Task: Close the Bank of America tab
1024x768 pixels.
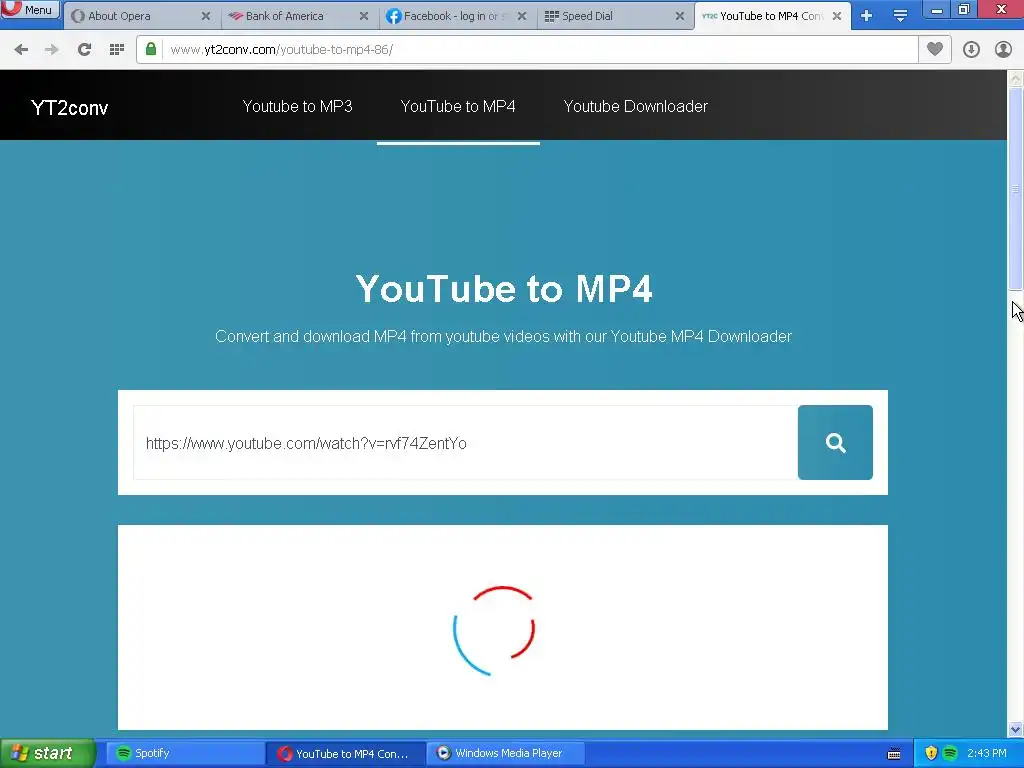Action: coord(364,16)
